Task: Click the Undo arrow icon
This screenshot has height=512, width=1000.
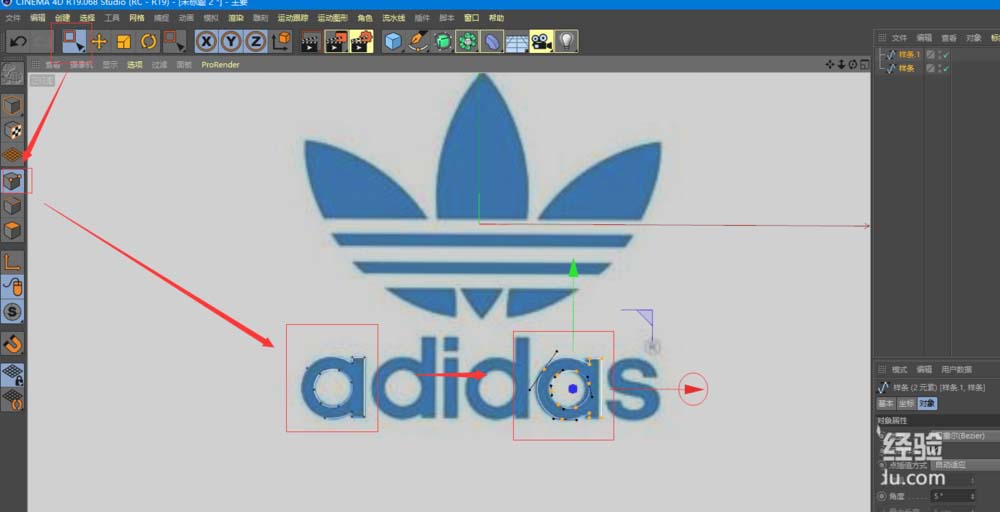Action: [18, 42]
